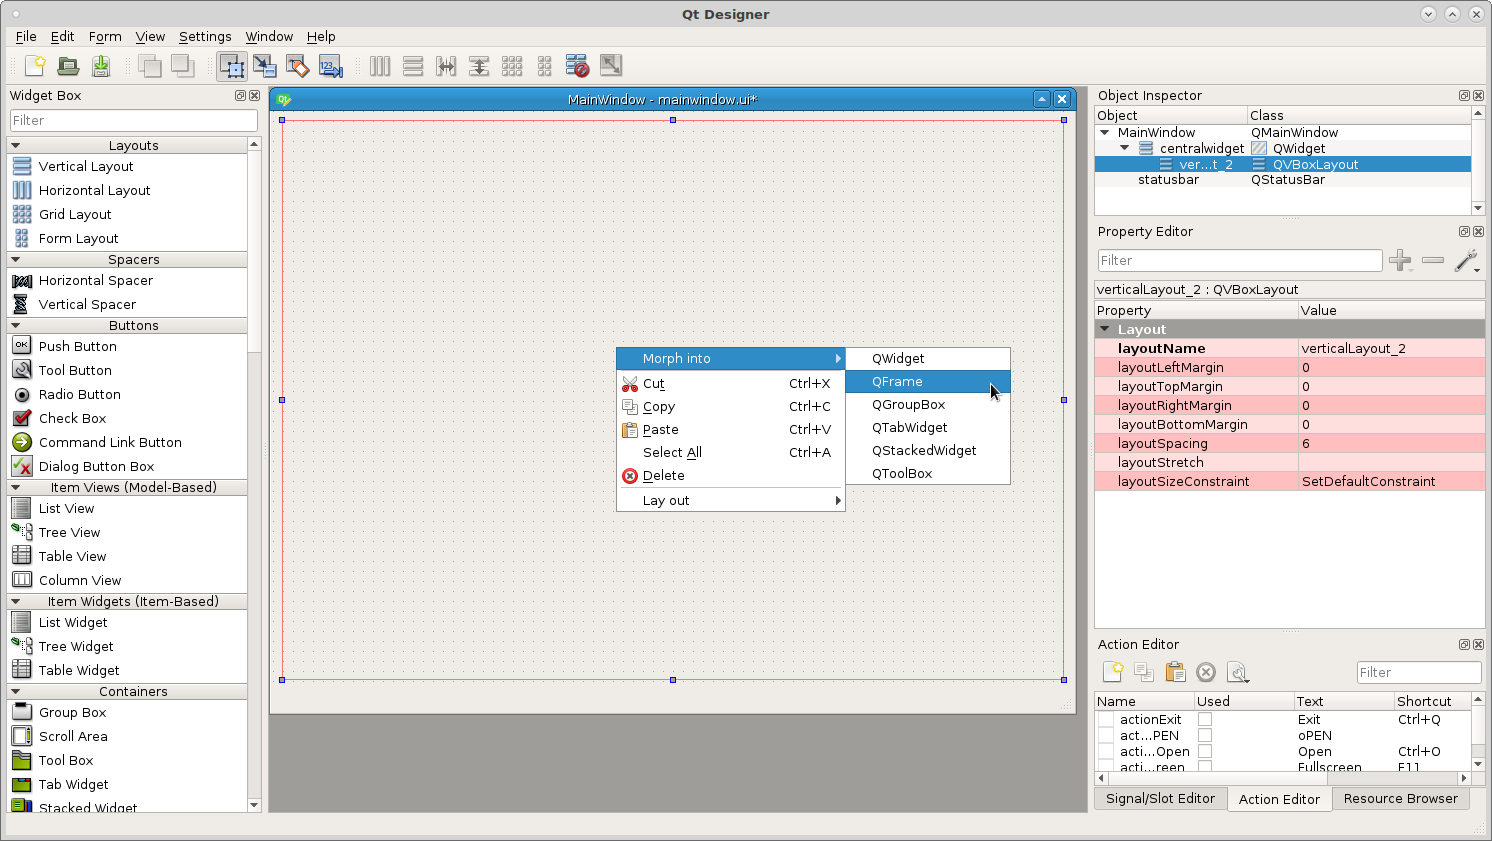
Task: Click the New Form toolbar icon
Action: [35, 66]
